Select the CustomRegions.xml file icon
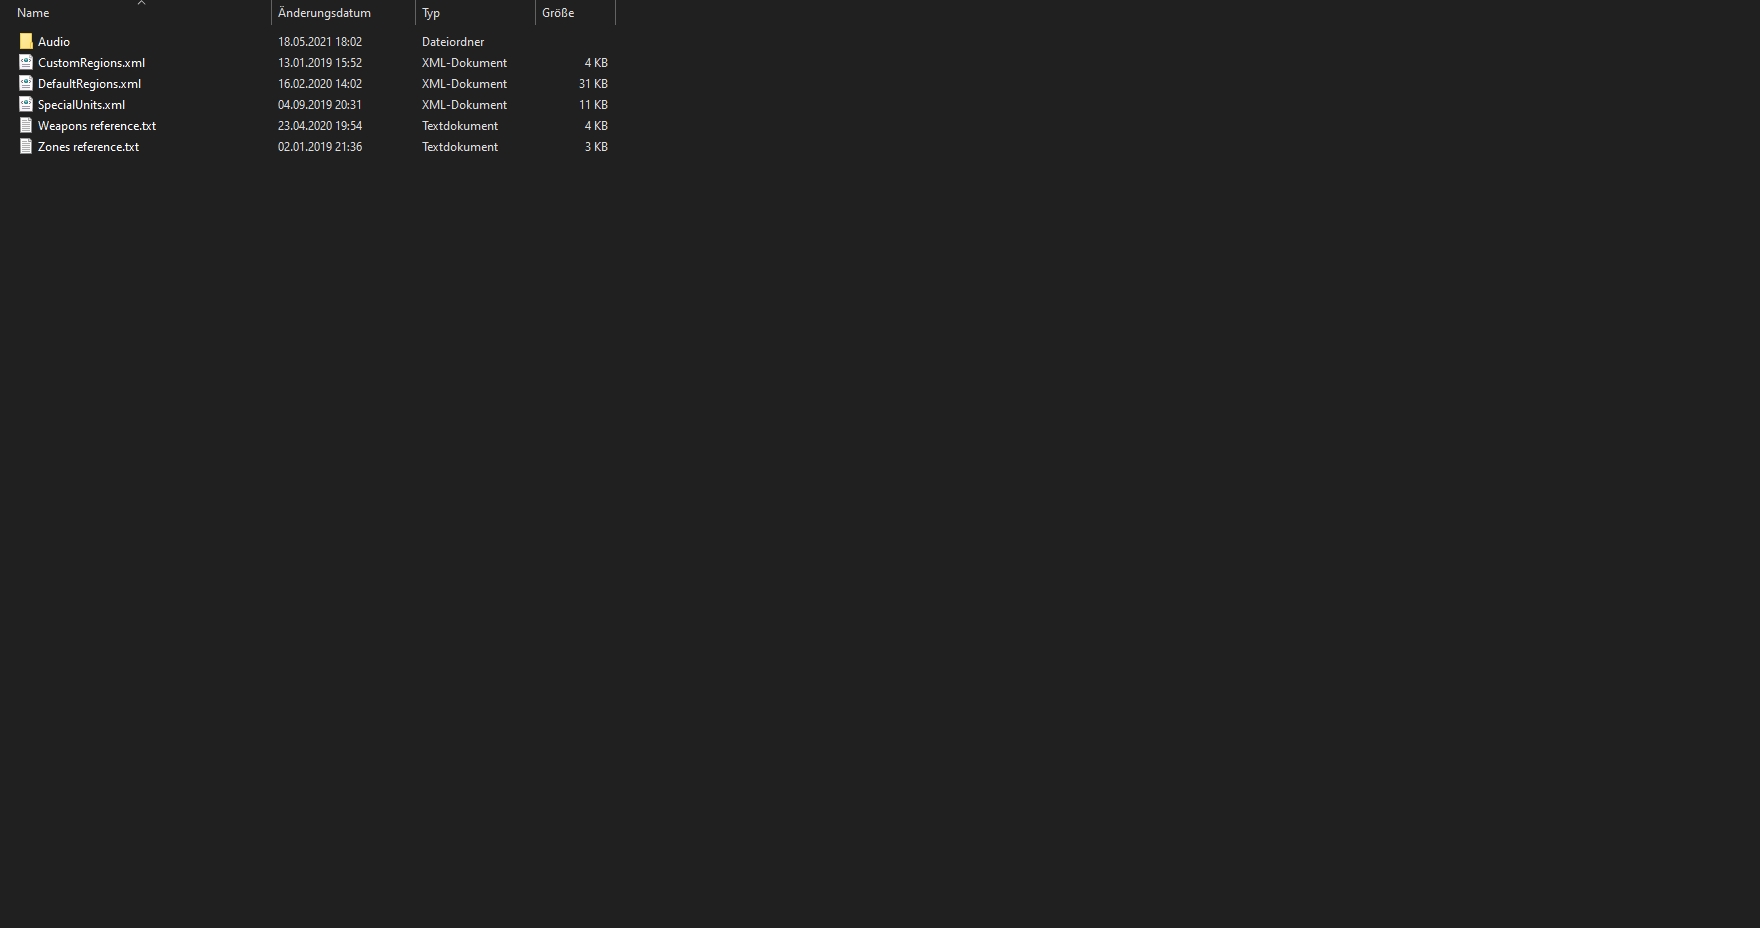This screenshot has height=928, width=1760. tap(26, 62)
